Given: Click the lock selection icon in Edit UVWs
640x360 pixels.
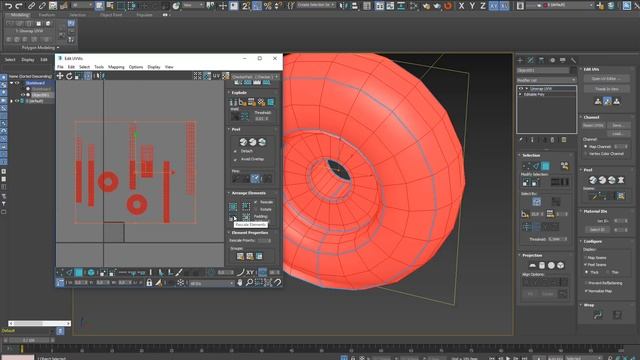Looking at the screenshot, I should [149, 282].
